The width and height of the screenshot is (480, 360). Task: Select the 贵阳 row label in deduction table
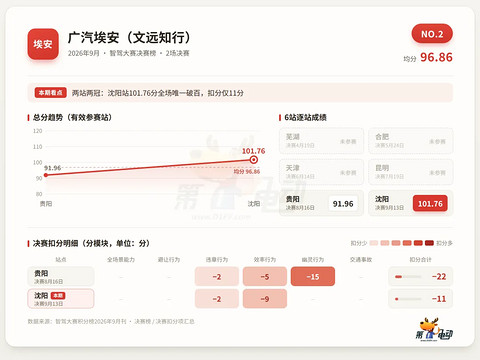[x=61, y=276]
